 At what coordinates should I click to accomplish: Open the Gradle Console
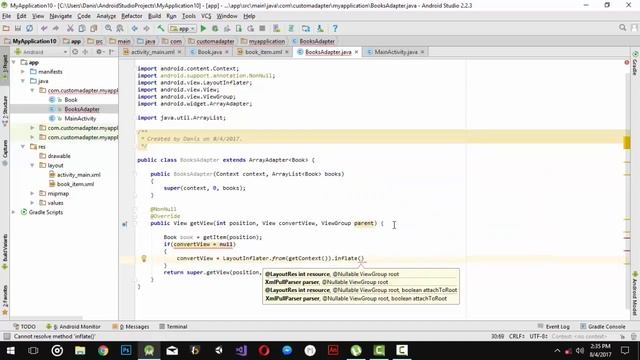tap(603, 327)
